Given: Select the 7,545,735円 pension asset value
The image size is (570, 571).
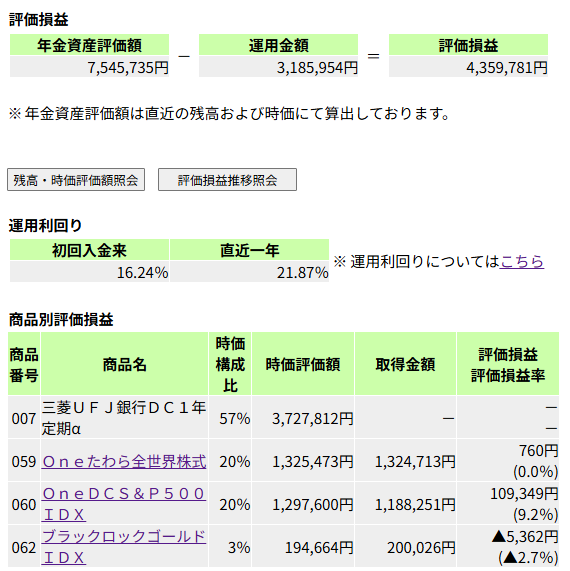Looking at the screenshot, I should pyautogui.click(x=89, y=67).
